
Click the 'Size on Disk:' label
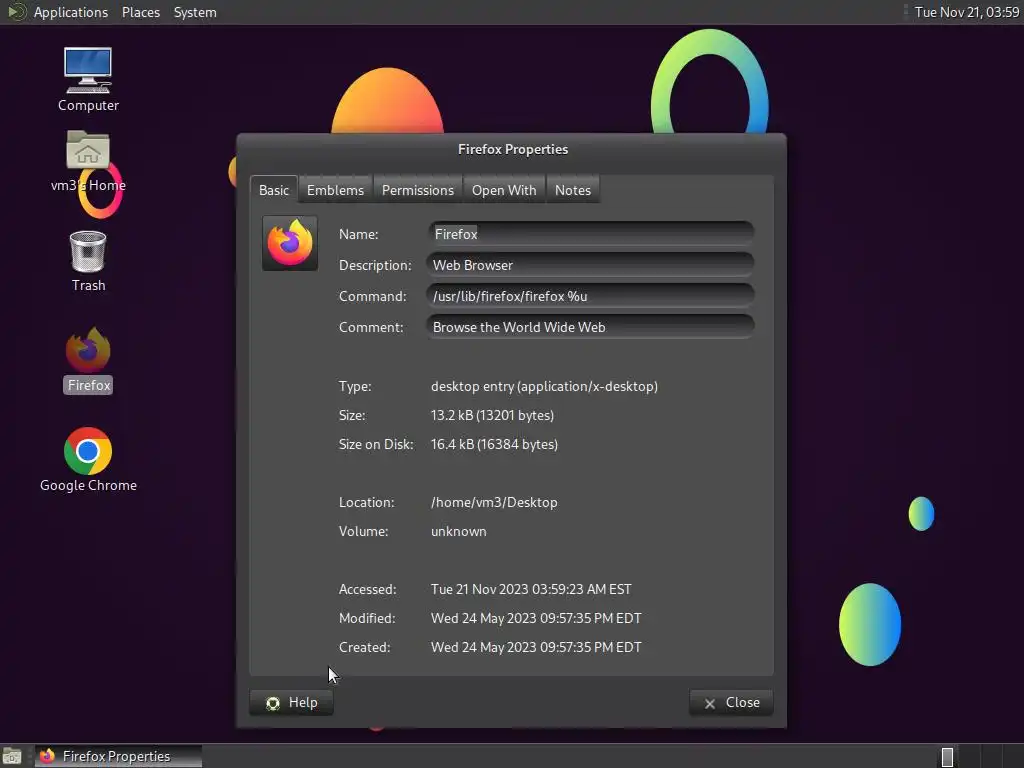(376, 444)
